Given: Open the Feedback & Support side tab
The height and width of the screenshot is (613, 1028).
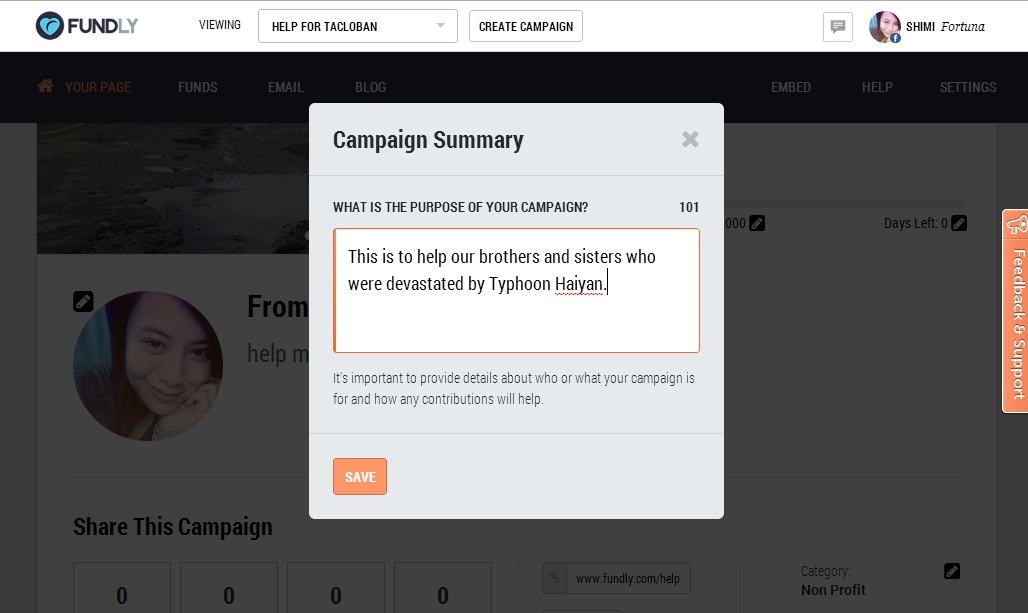Looking at the screenshot, I should coord(1016,311).
